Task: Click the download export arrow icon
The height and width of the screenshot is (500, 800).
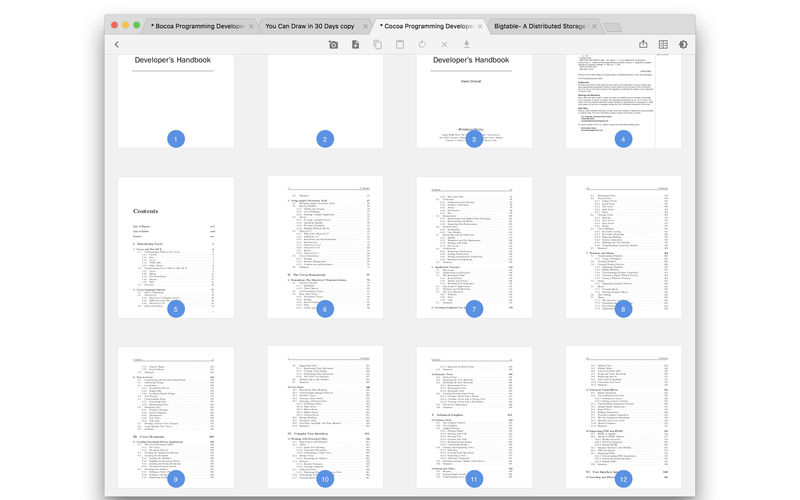Action: click(466, 44)
